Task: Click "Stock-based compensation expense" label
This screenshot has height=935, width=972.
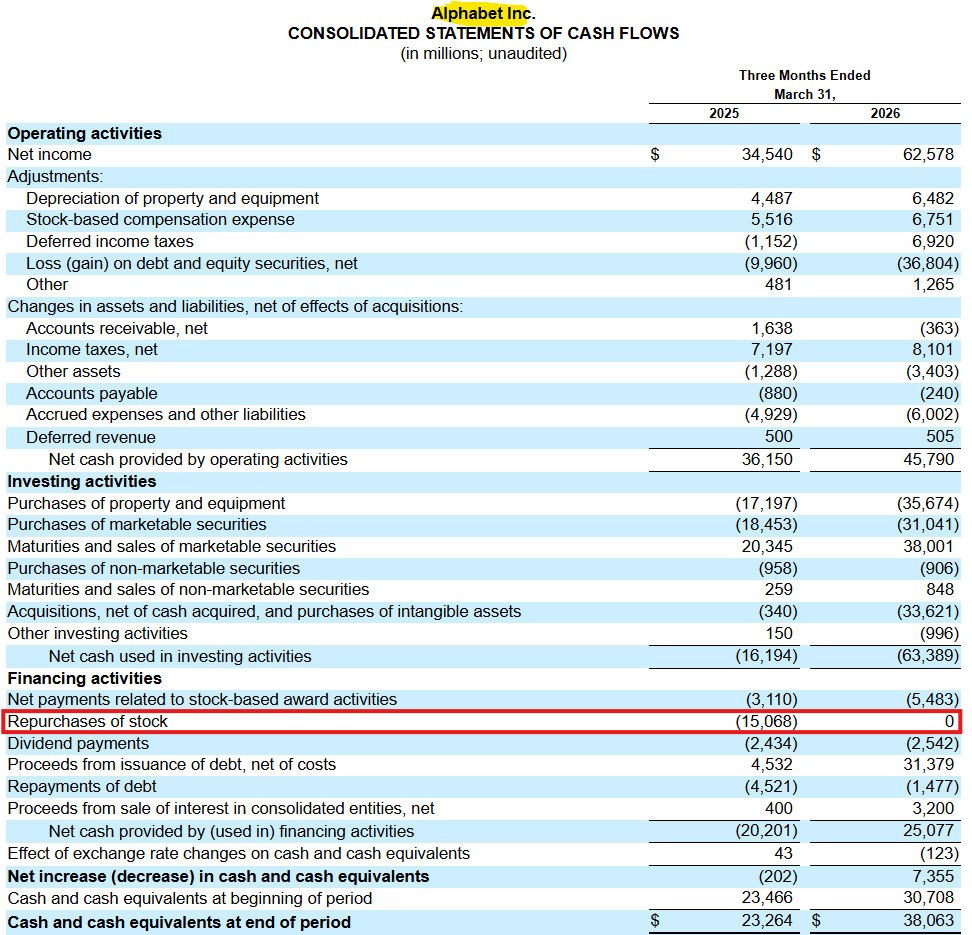Action: click(x=160, y=219)
